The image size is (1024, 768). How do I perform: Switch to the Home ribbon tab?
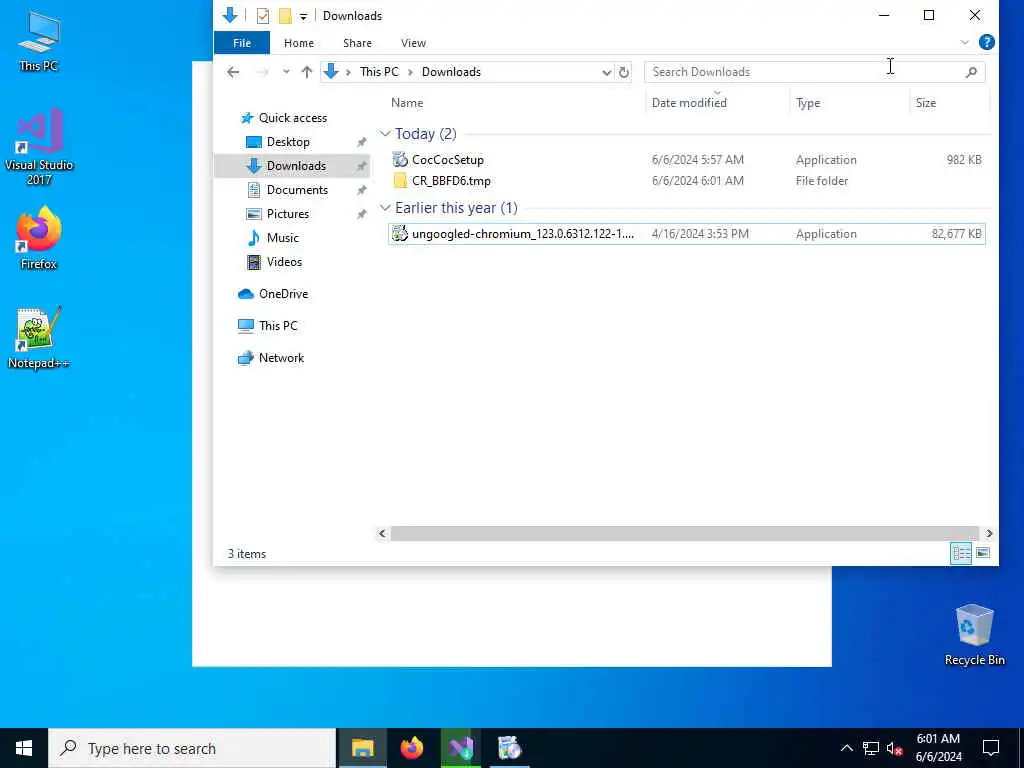point(299,43)
